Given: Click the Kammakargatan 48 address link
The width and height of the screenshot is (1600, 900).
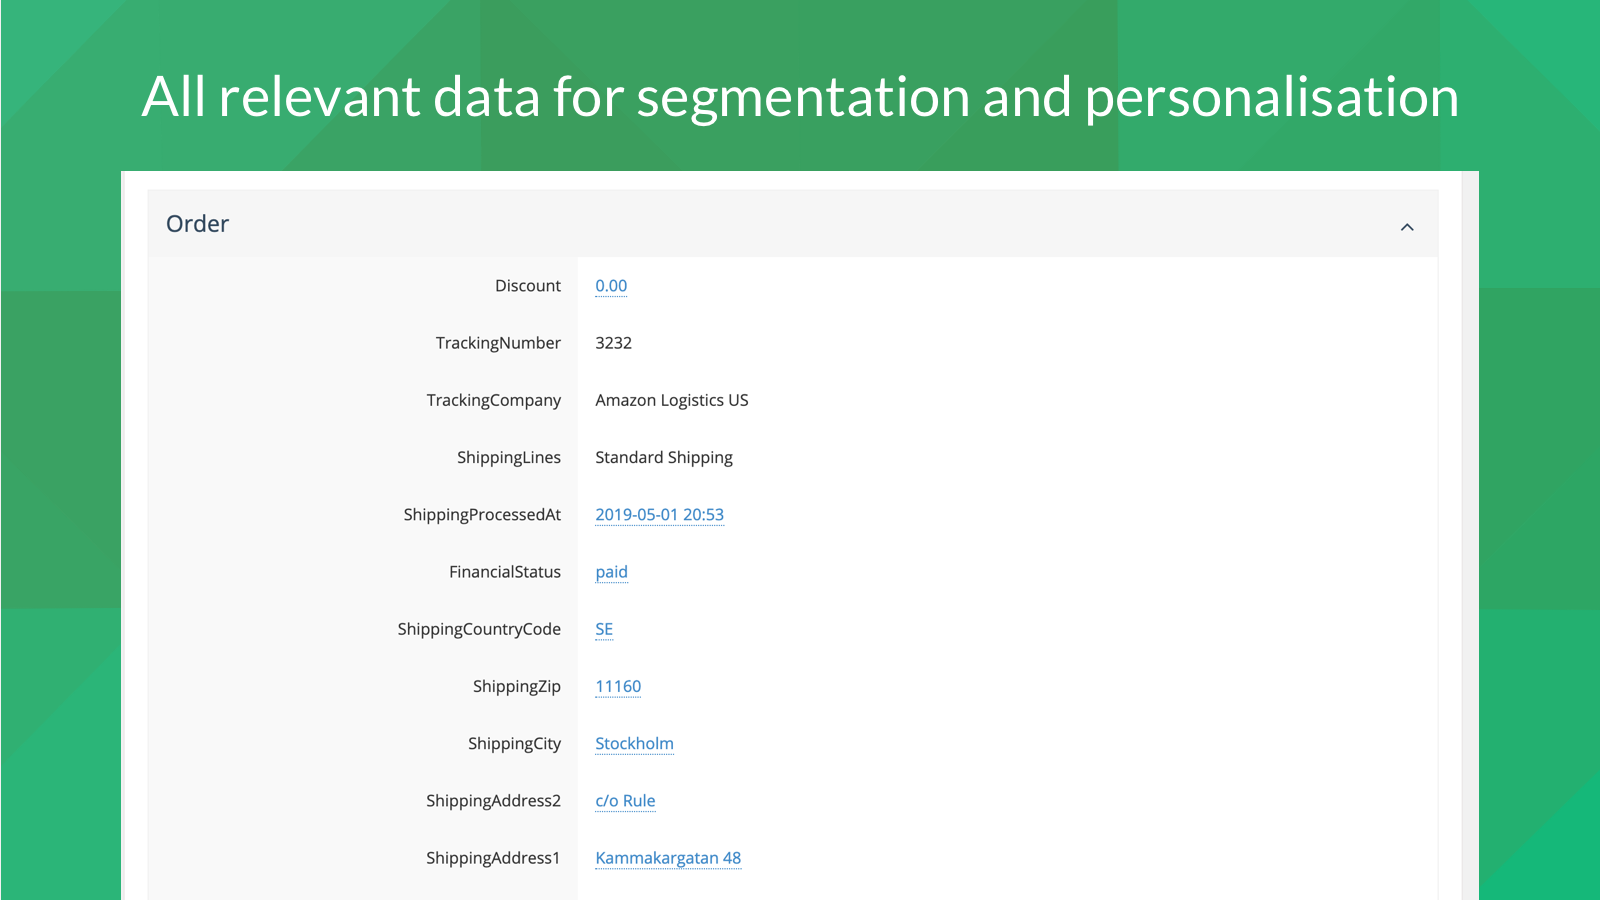Looking at the screenshot, I should [x=668, y=858].
